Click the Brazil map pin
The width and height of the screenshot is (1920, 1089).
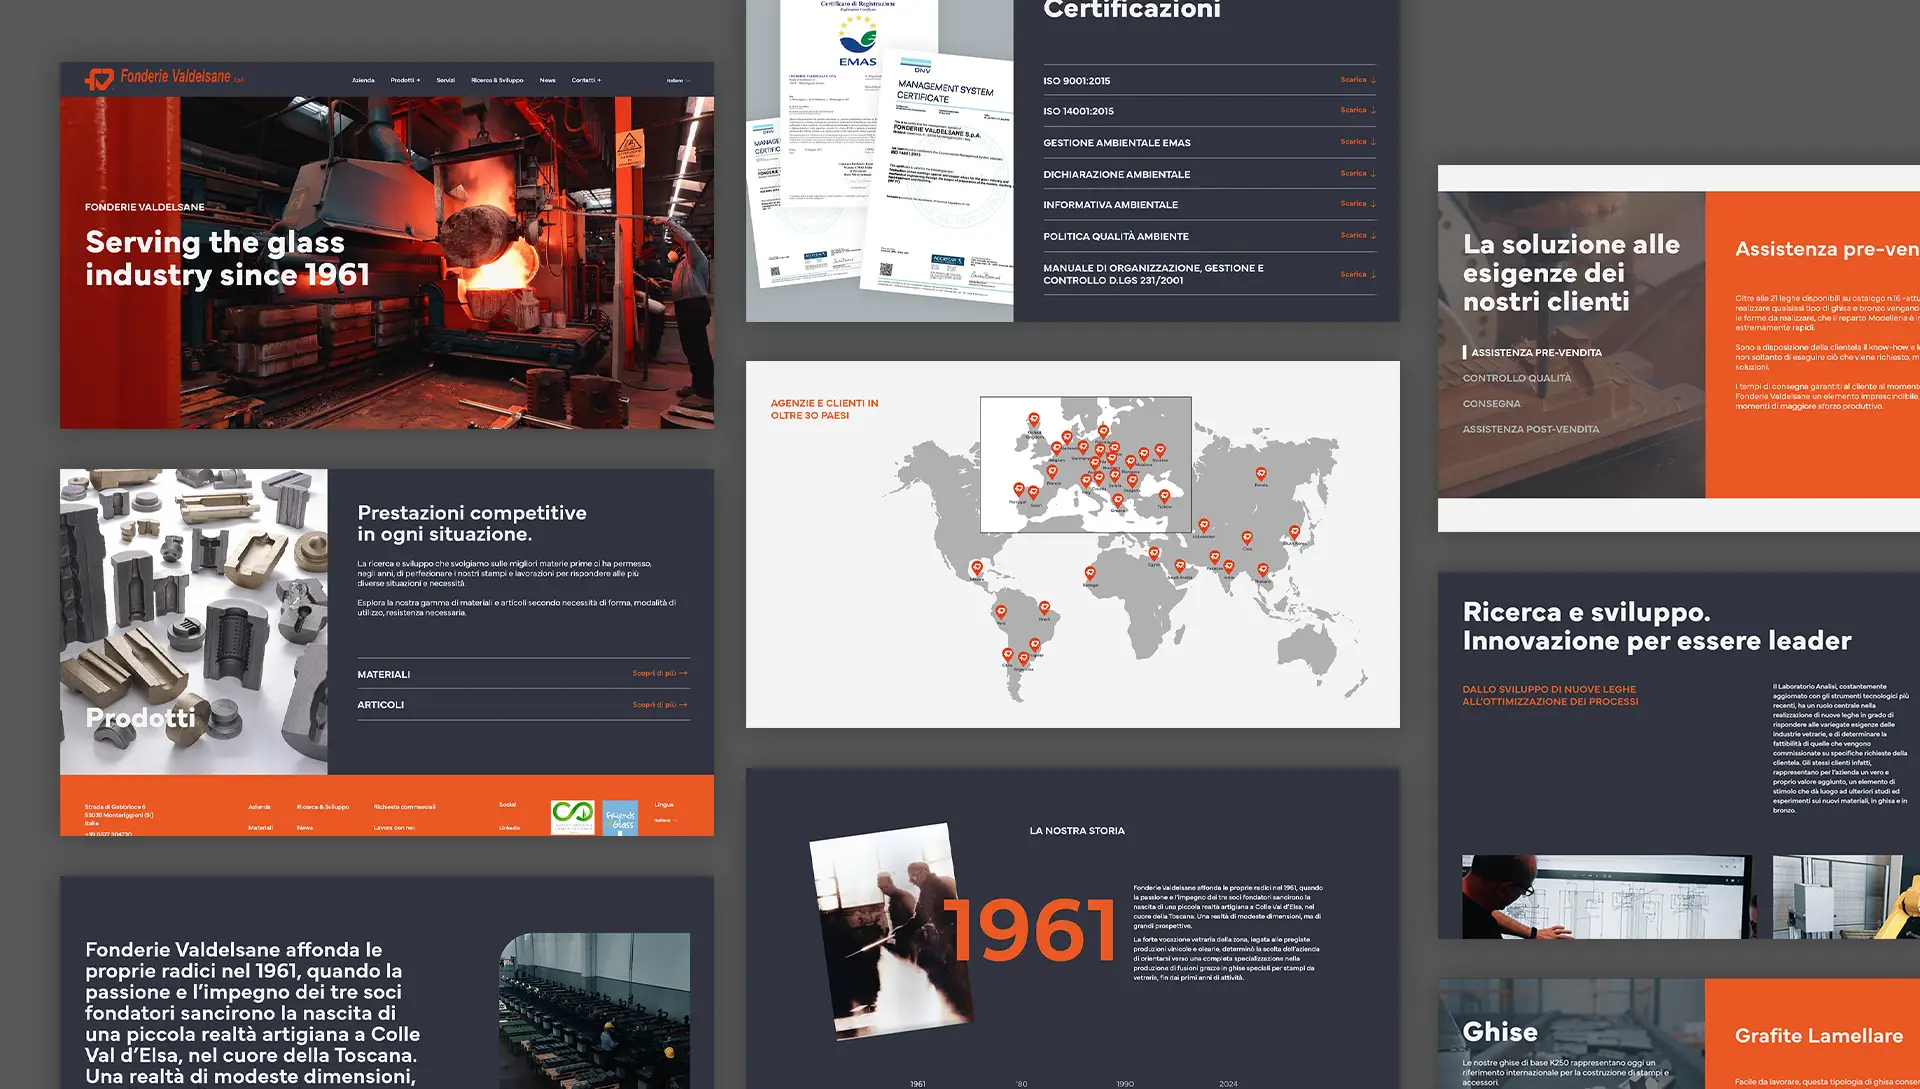pyautogui.click(x=1044, y=608)
